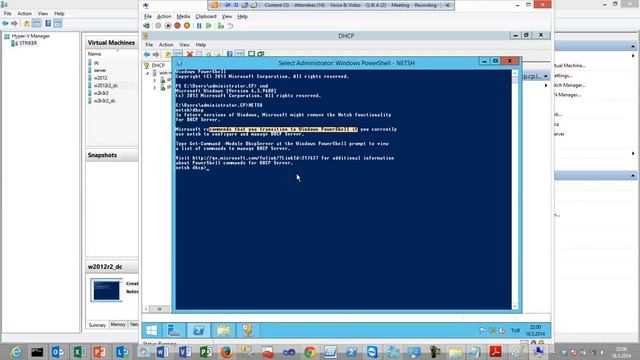Open Google Chrome from host taskbar
640x360 pixels.
310,352
